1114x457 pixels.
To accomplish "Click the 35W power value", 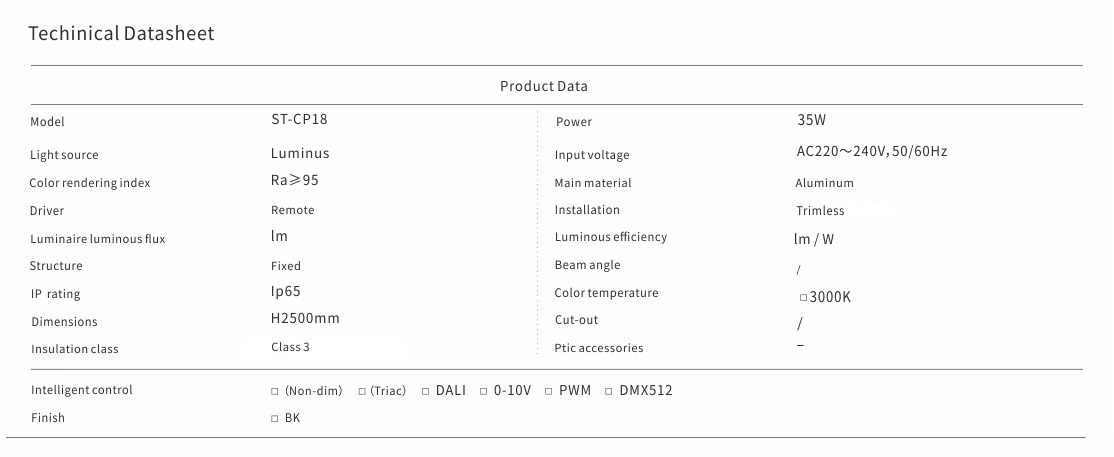I will [x=811, y=120].
